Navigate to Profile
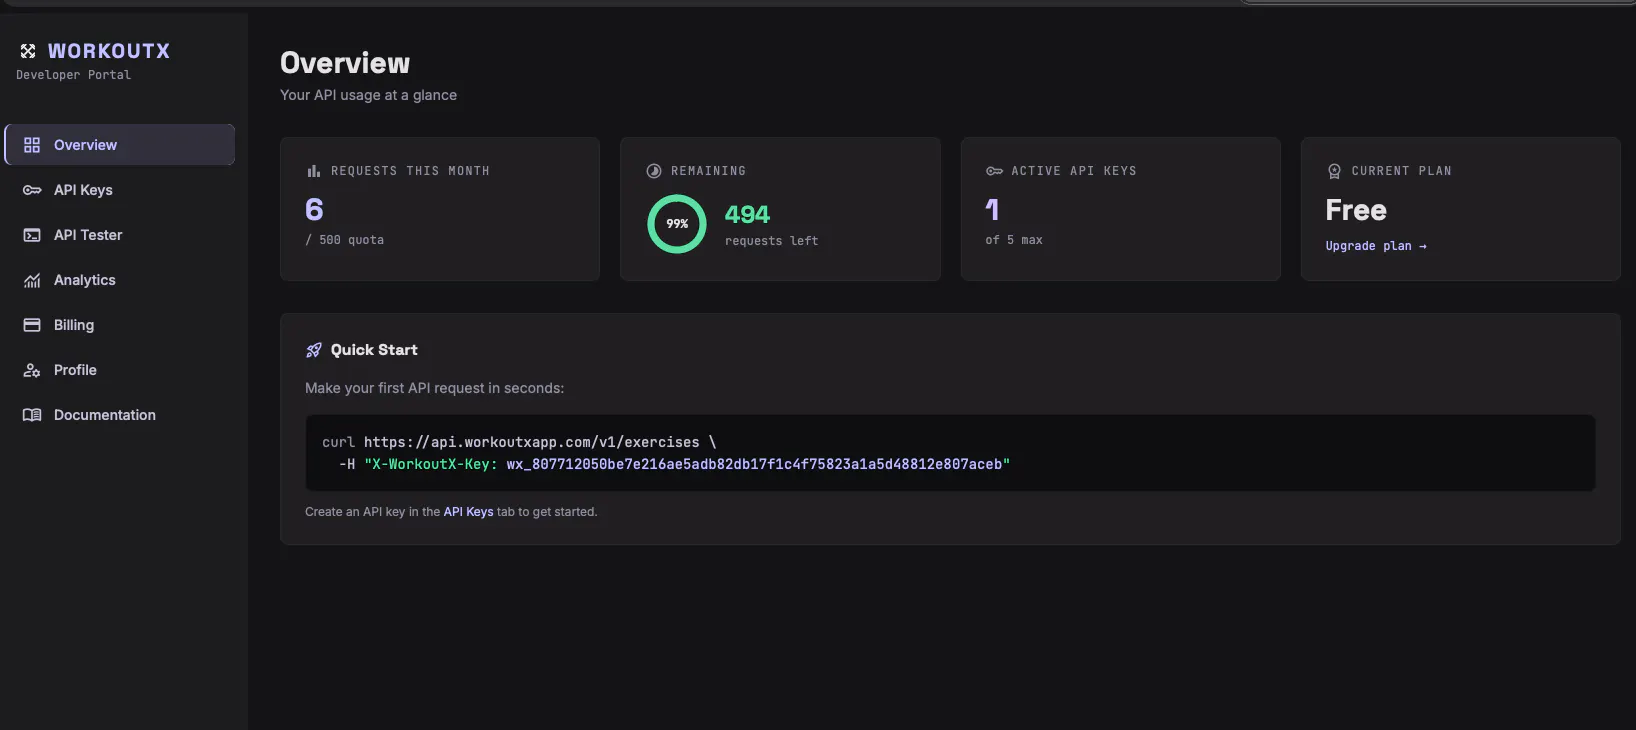 click(120, 370)
